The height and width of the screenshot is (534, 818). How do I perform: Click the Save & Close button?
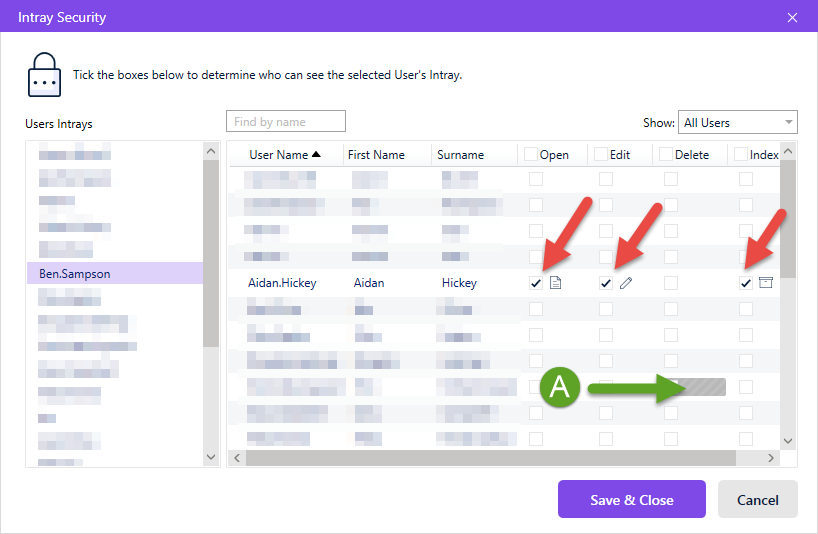tap(632, 499)
